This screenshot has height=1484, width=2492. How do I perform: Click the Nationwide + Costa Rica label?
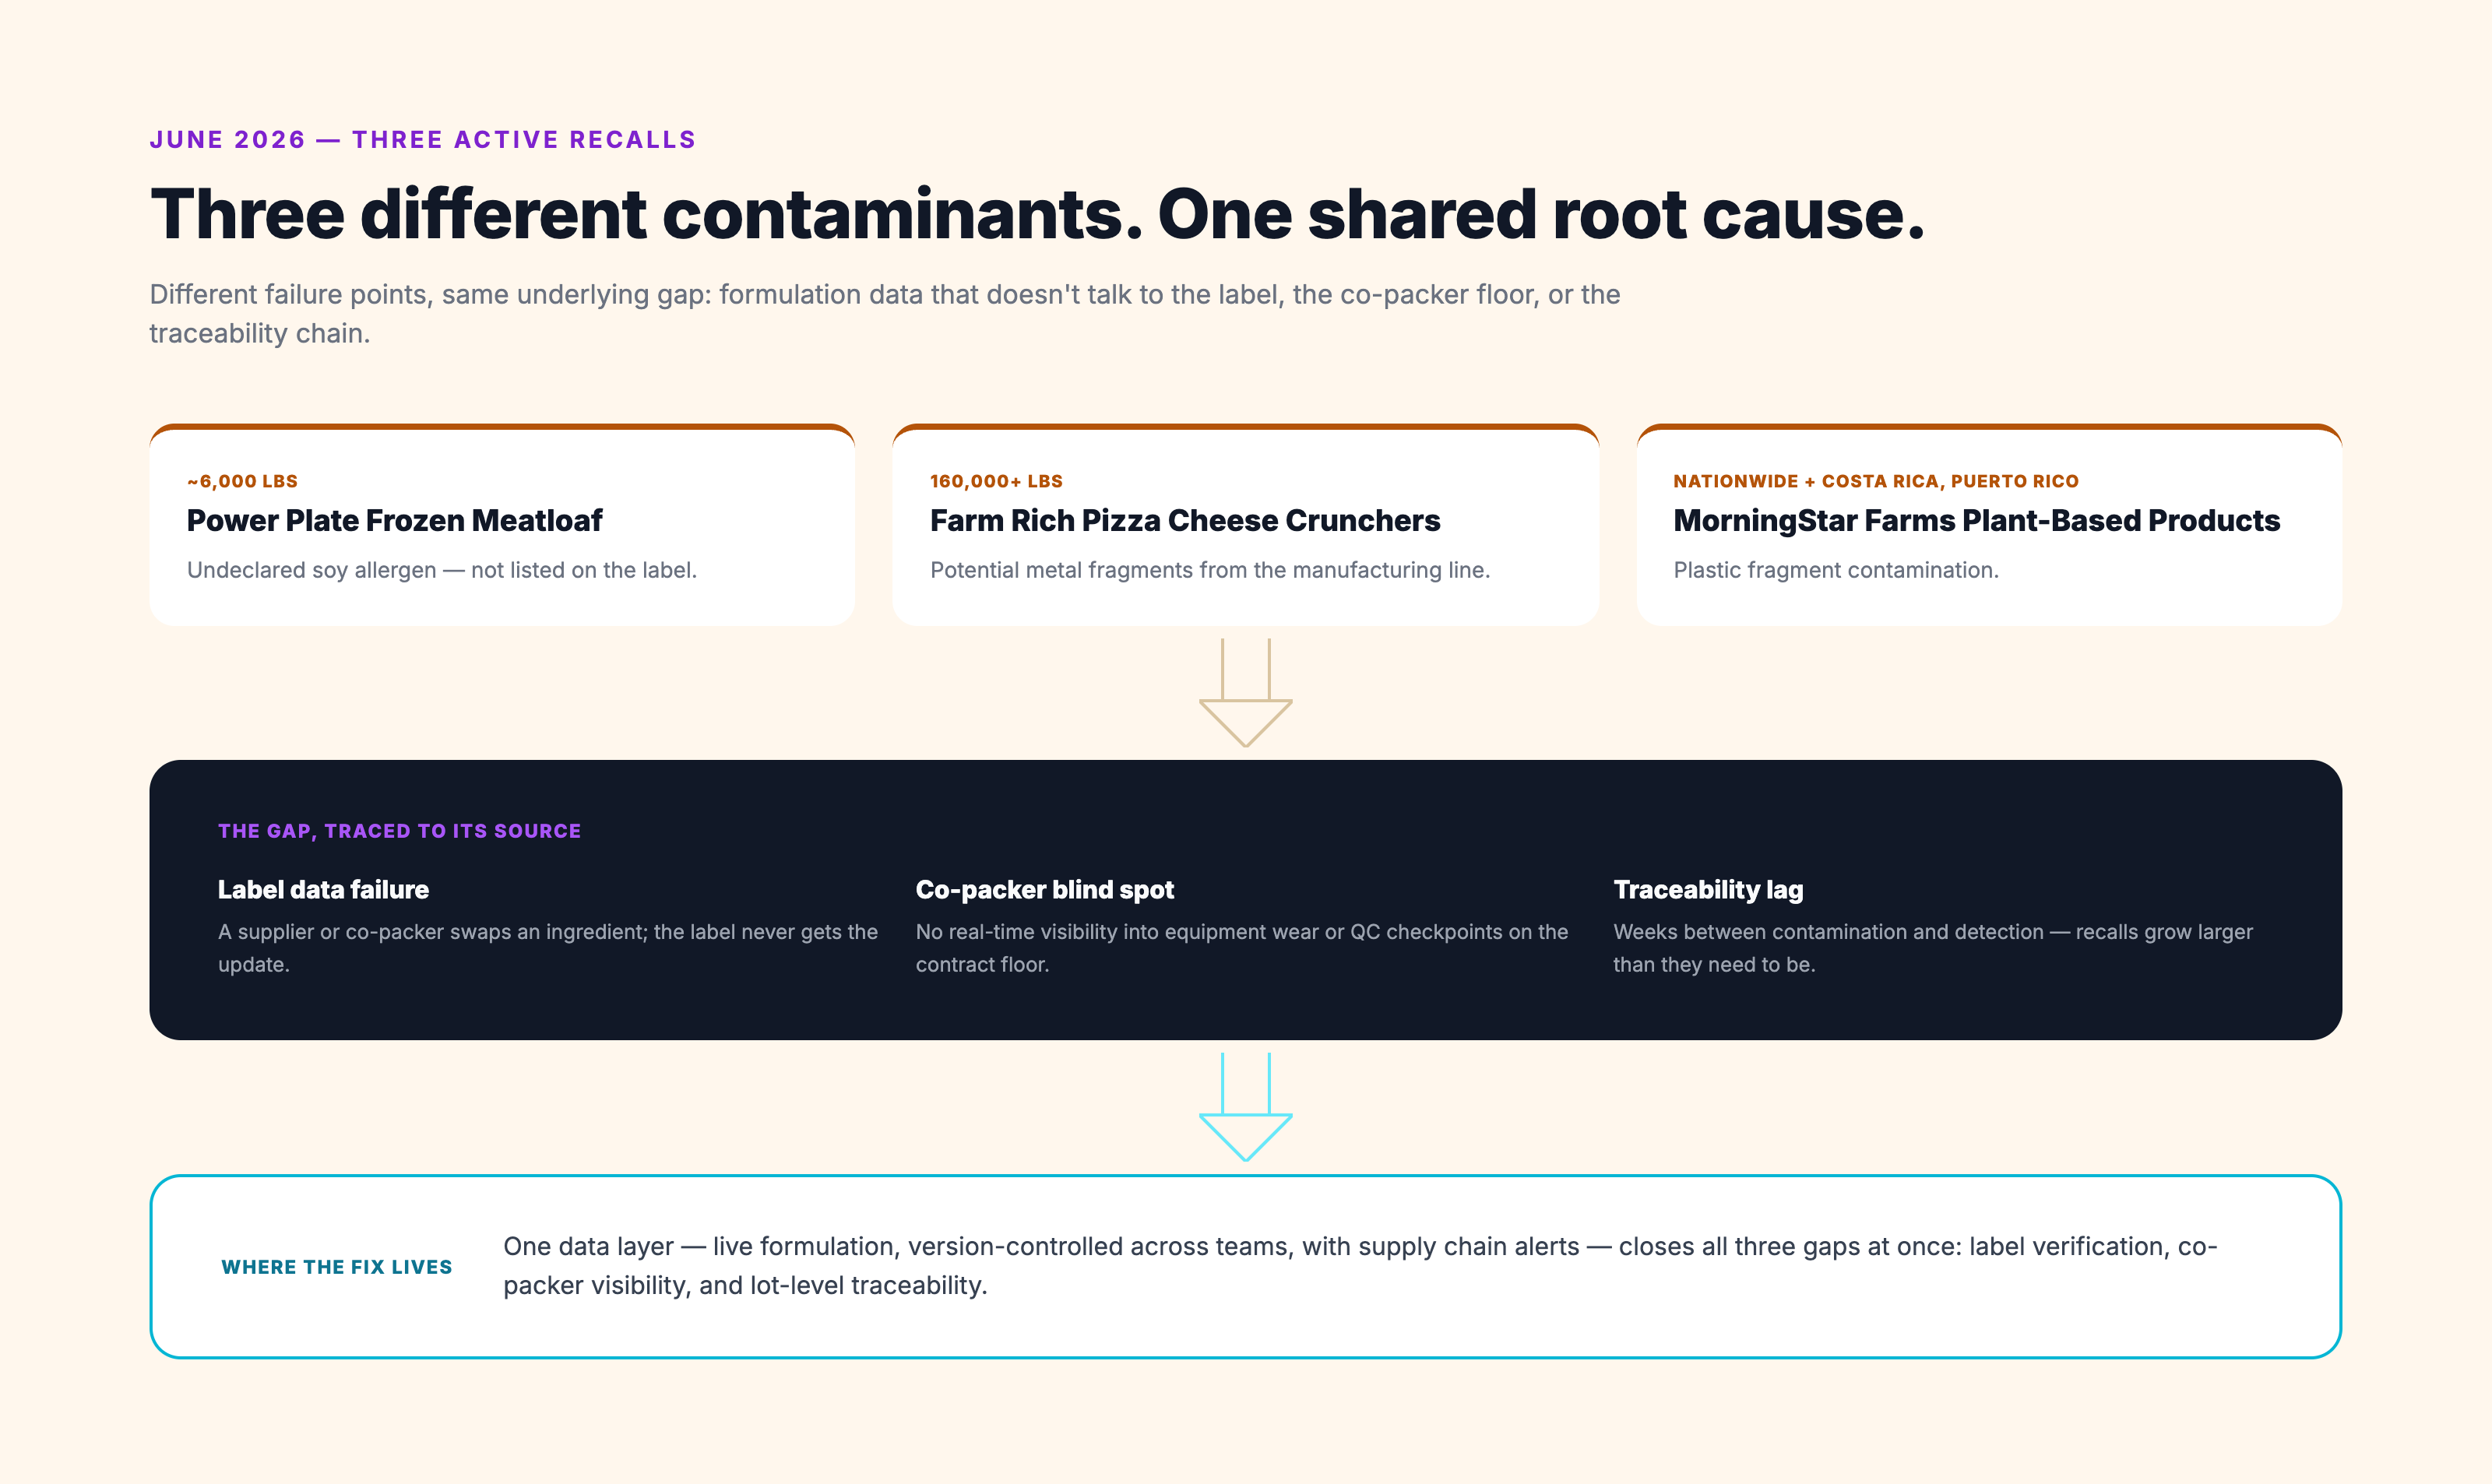pos(1875,481)
